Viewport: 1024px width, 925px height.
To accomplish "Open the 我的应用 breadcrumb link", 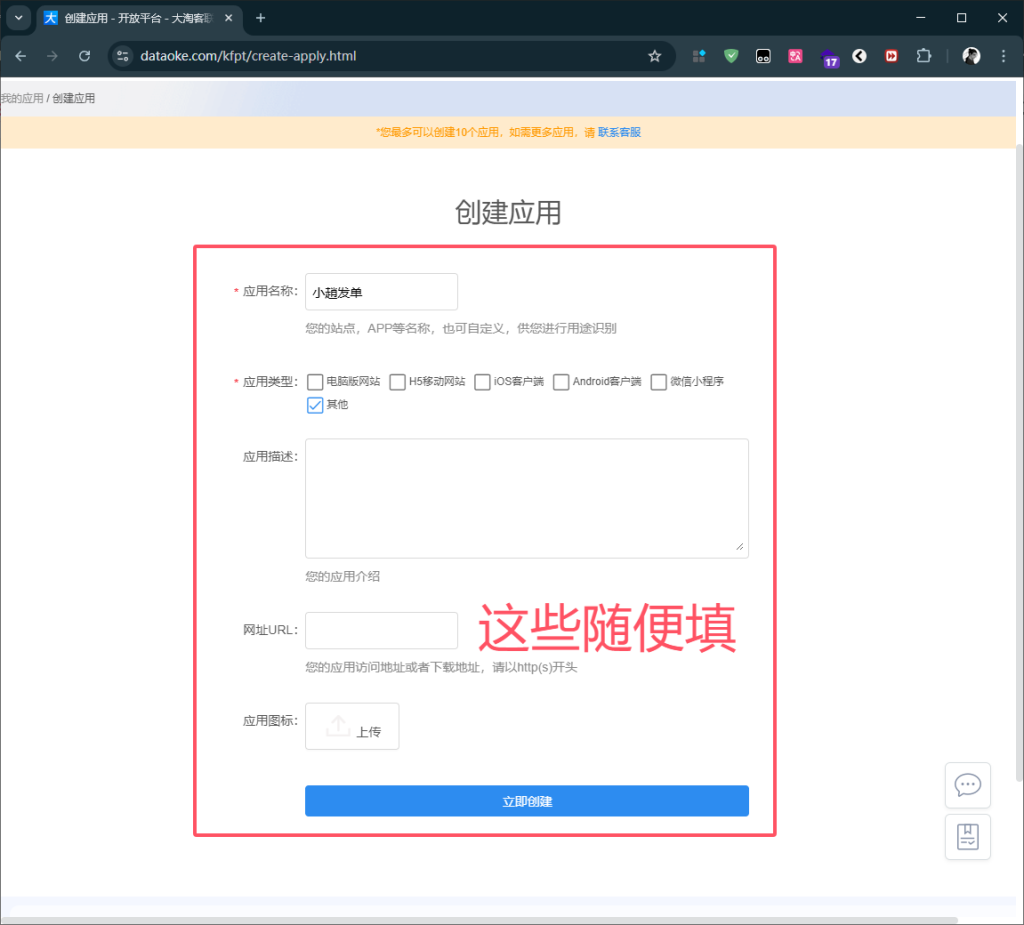I will (x=20, y=97).
